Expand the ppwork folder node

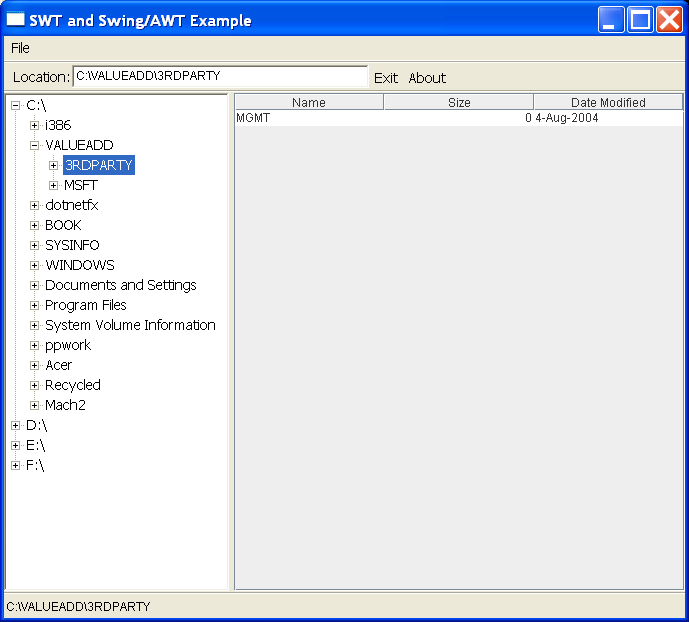coord(34,346)
